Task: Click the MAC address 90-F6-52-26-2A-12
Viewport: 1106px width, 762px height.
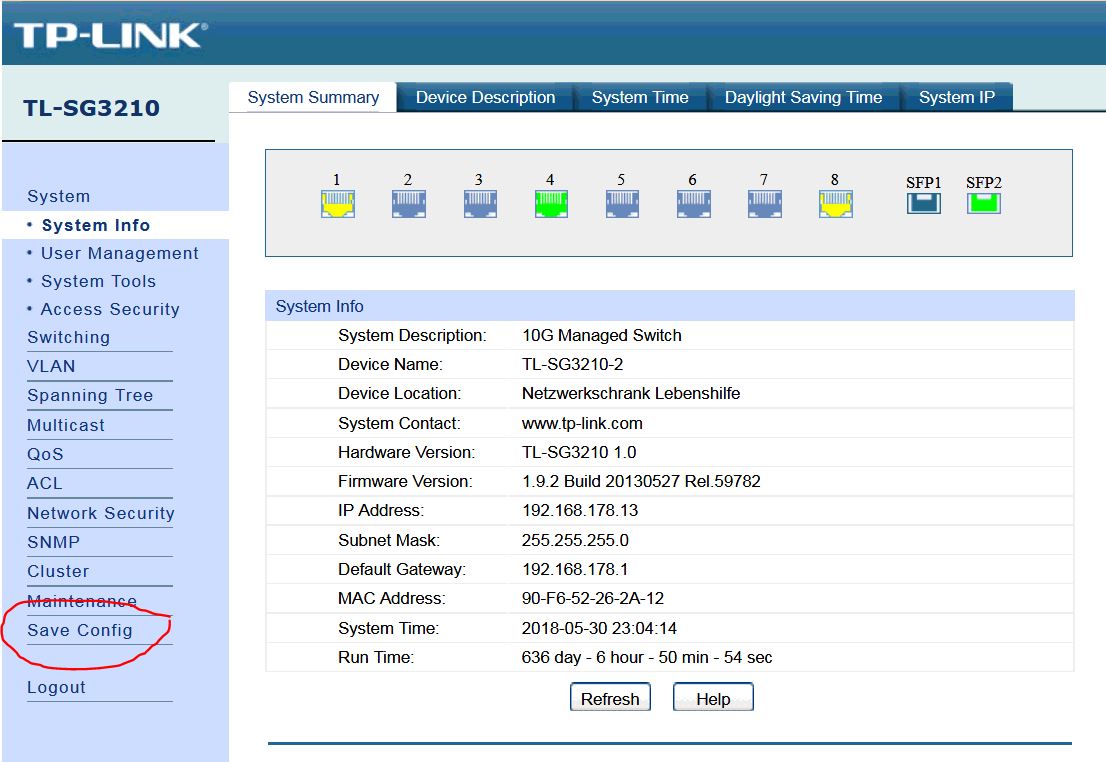Action: [593, 598]
